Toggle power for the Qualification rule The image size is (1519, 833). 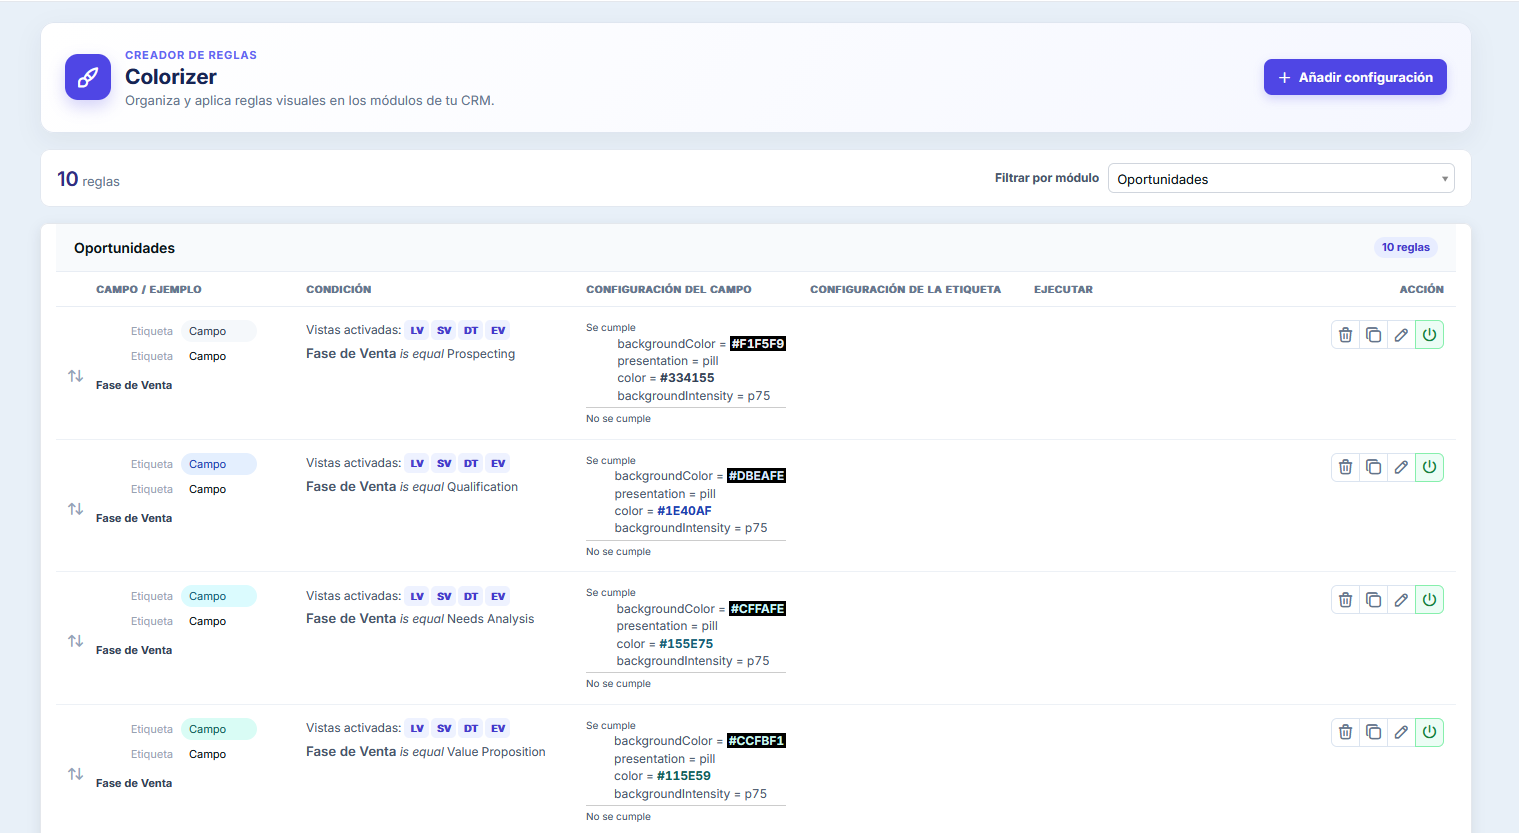click(1429, 467)
